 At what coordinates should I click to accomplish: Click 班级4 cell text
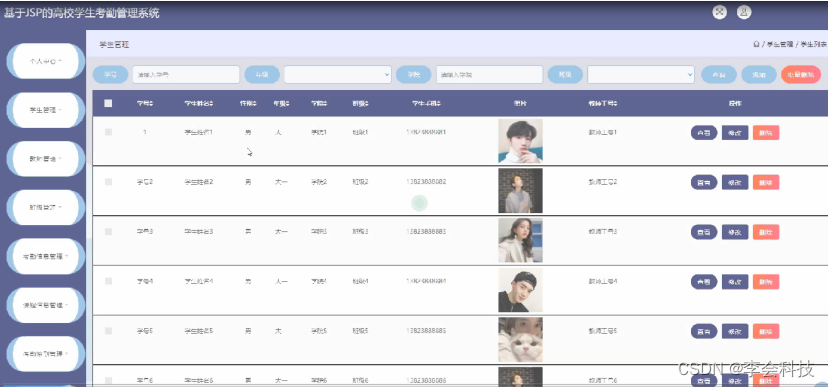(x=360, y=281)
